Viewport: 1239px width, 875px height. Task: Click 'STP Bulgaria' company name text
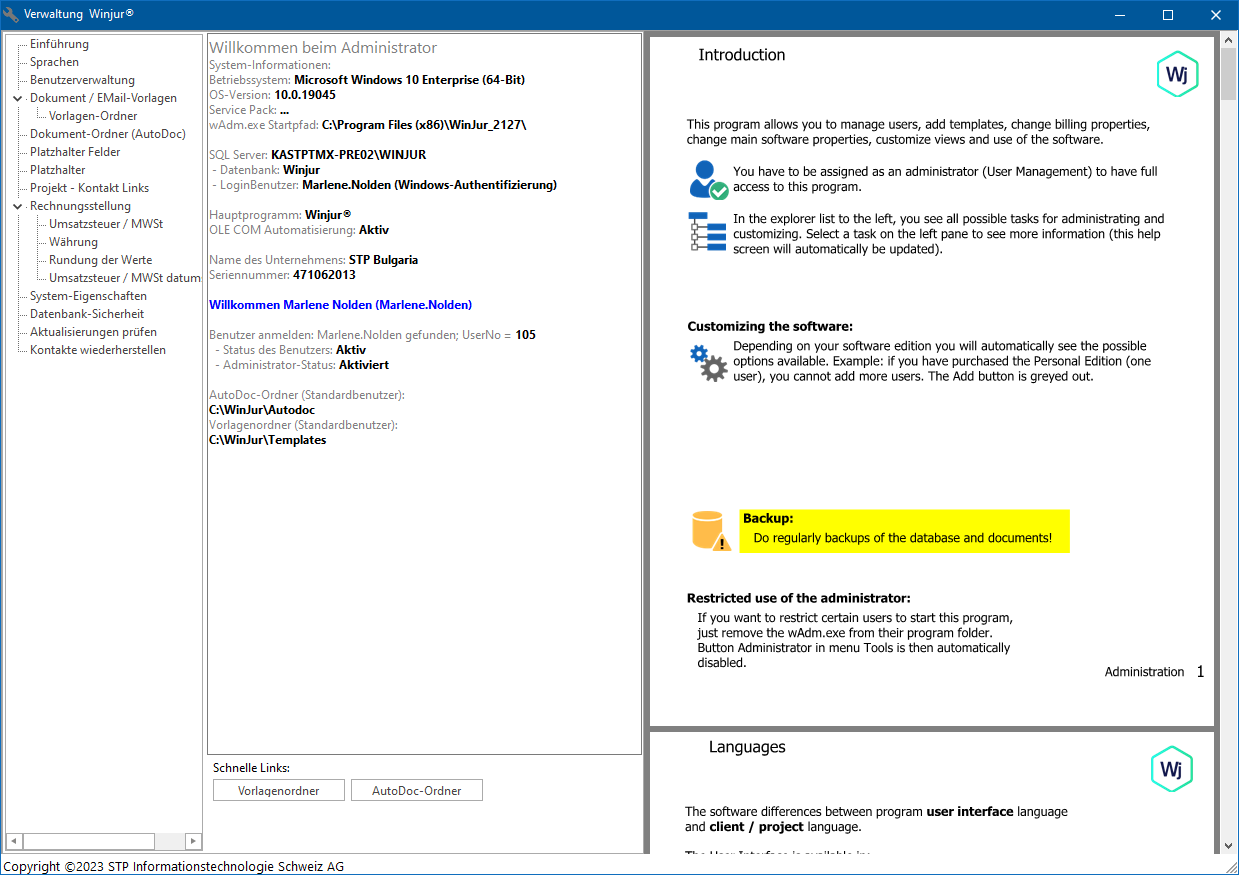(383, 260)
